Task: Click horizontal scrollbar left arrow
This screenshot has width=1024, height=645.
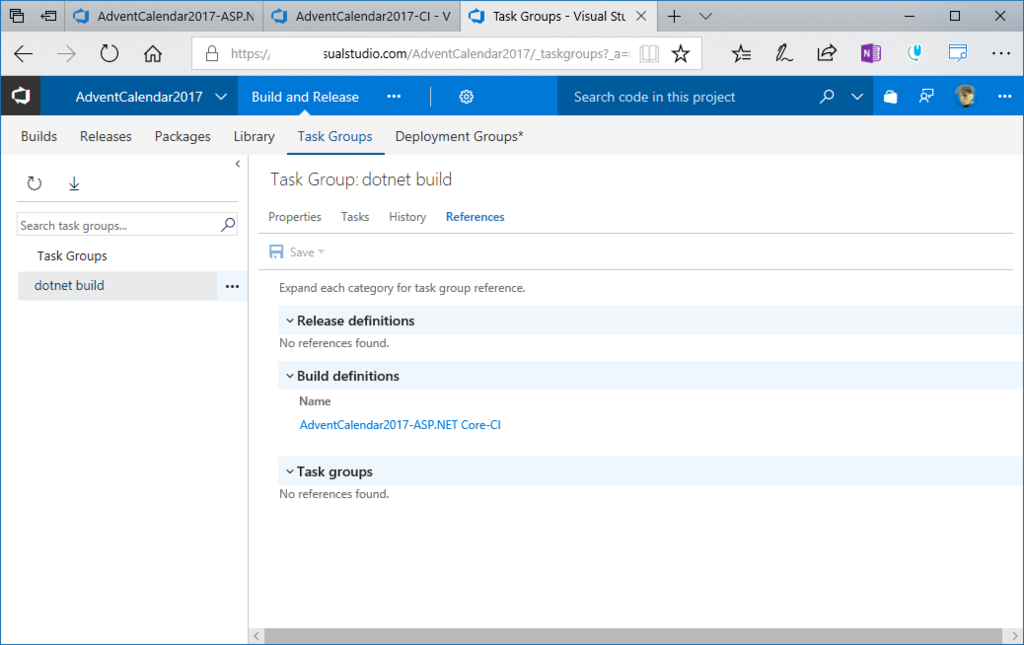Action: click(257, 636)
